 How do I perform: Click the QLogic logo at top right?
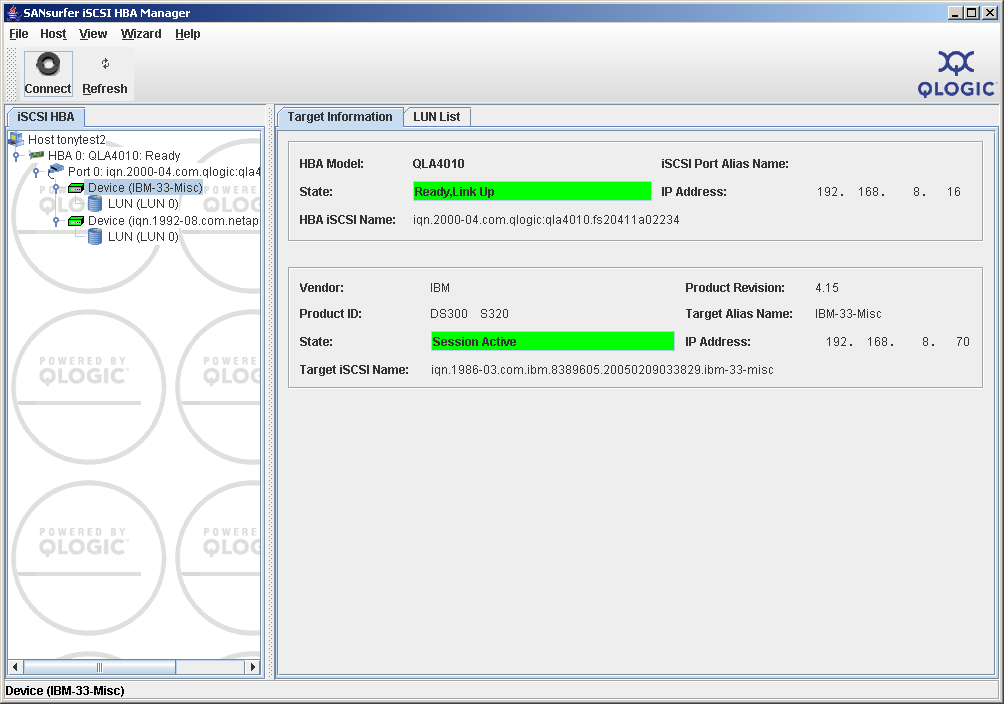pos(956,74)
